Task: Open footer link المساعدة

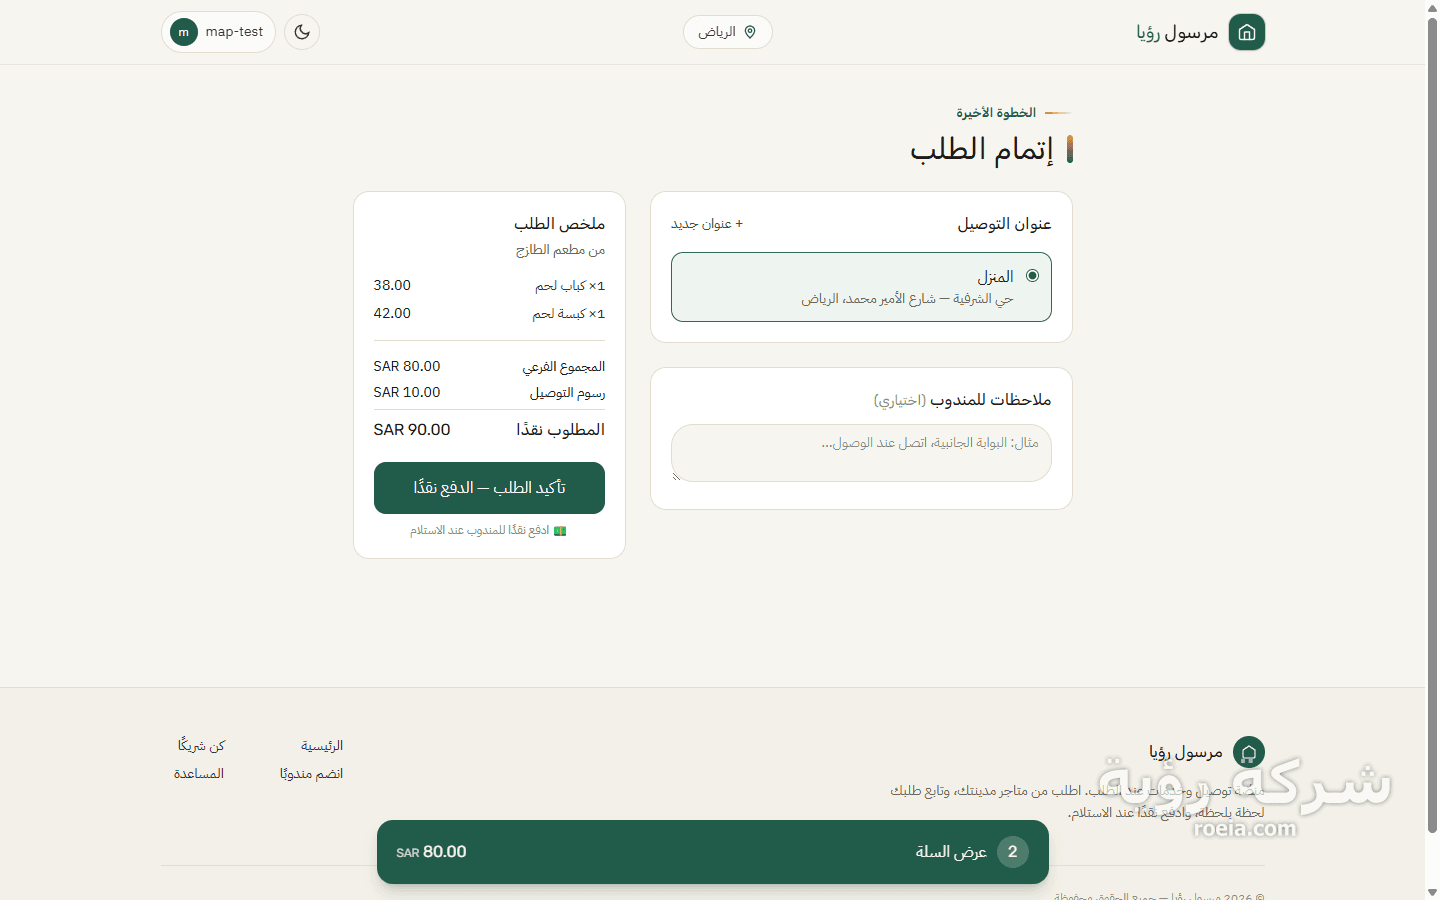Action: tap(199, 774)
